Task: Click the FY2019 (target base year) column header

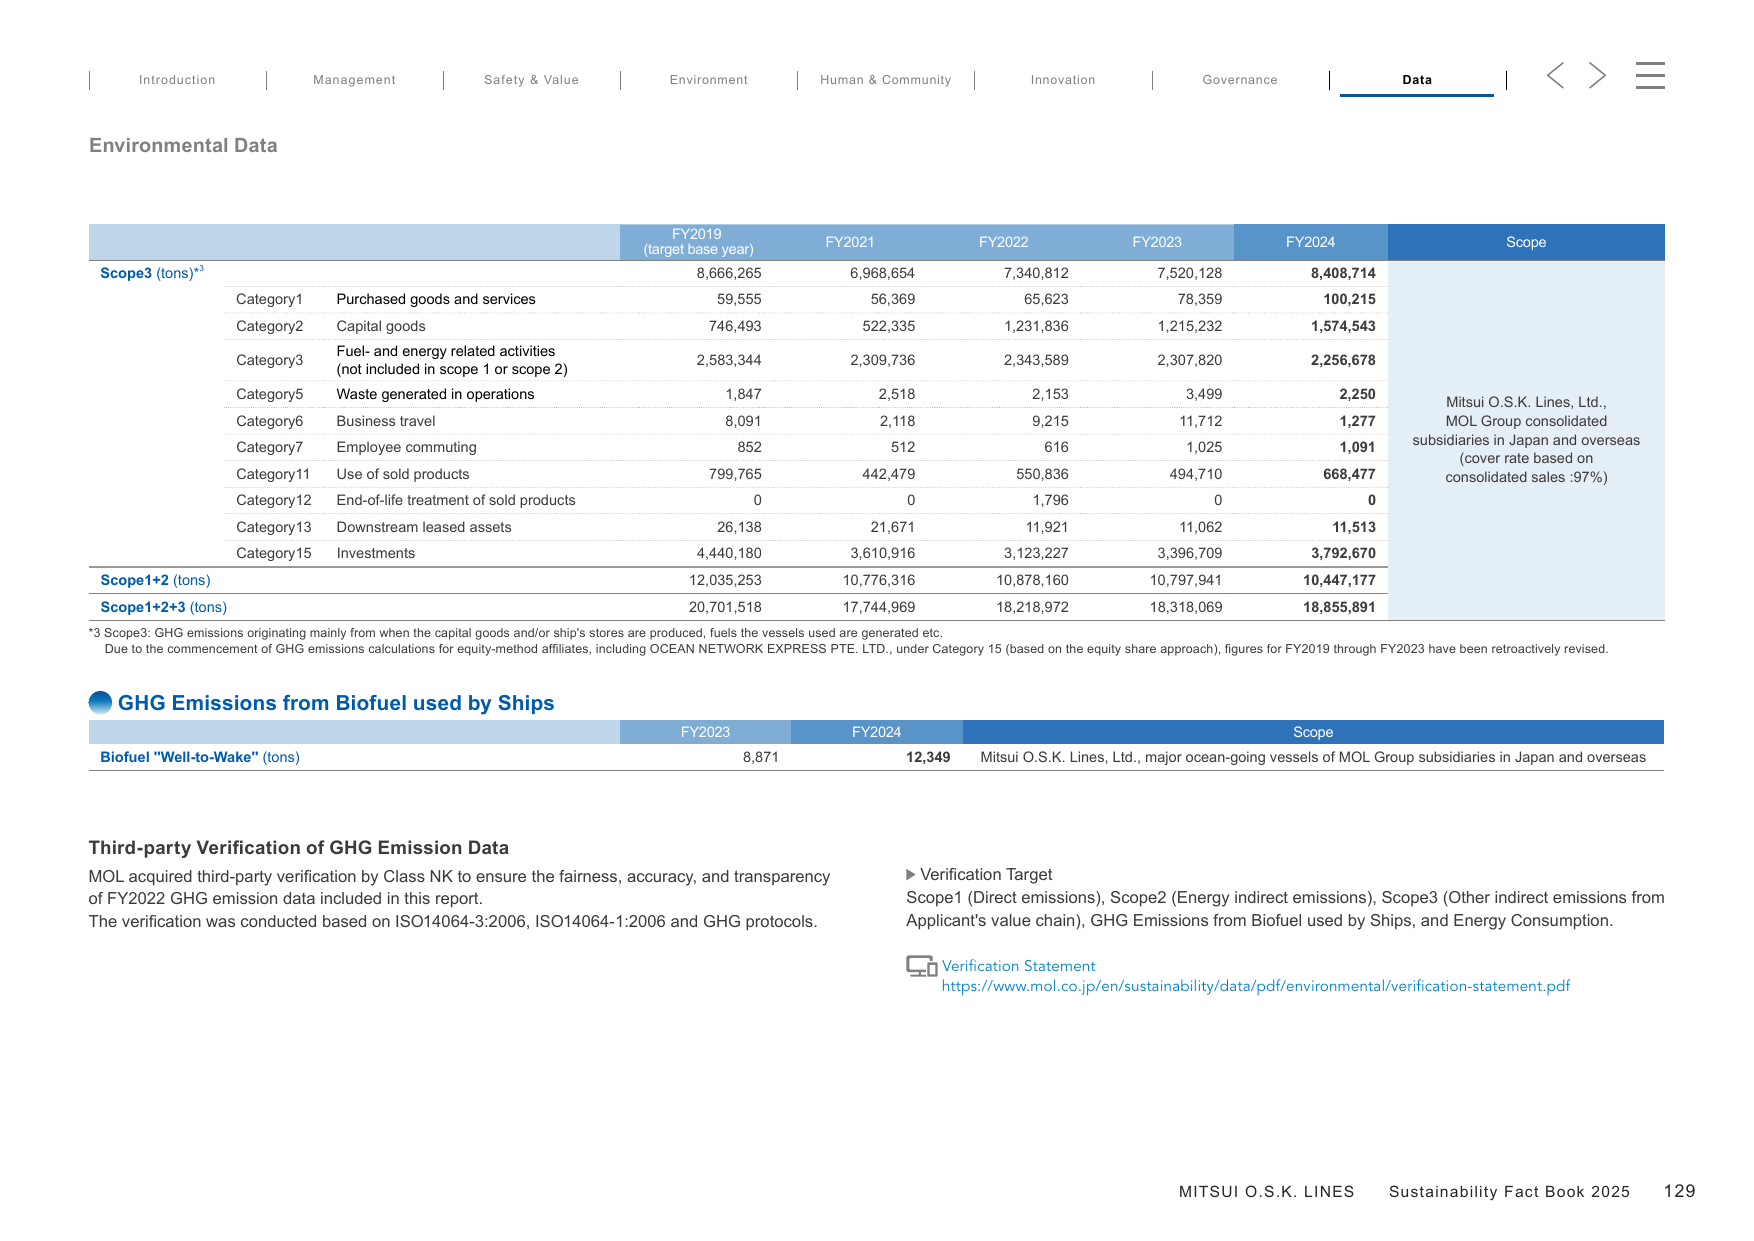Action: (x=697, y=242)
